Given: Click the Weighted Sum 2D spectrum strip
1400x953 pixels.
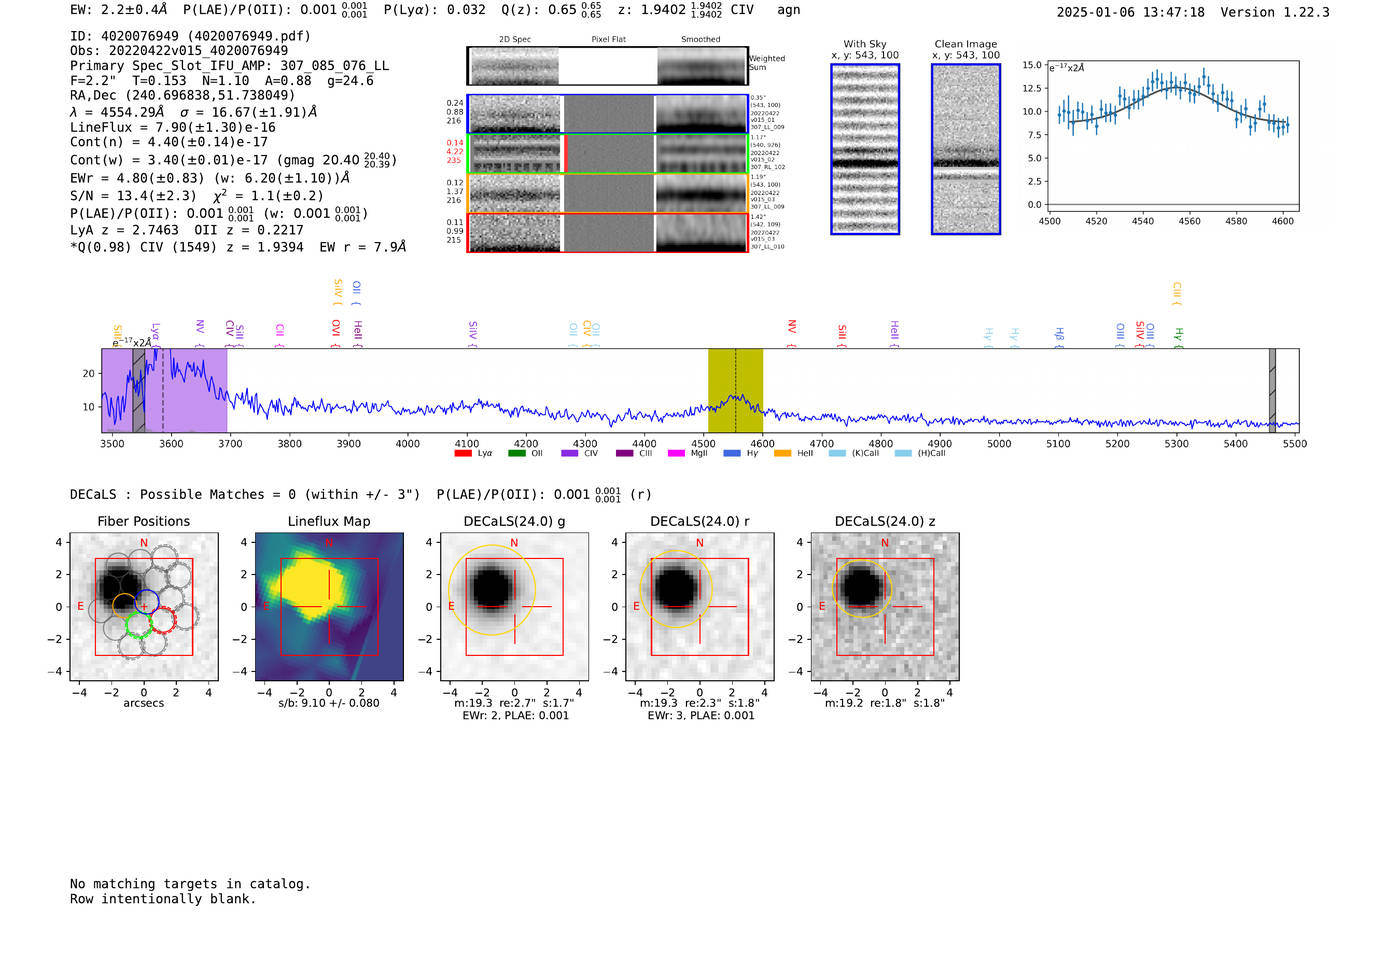Looking at the screenshot, I should [x=607, y=66].
